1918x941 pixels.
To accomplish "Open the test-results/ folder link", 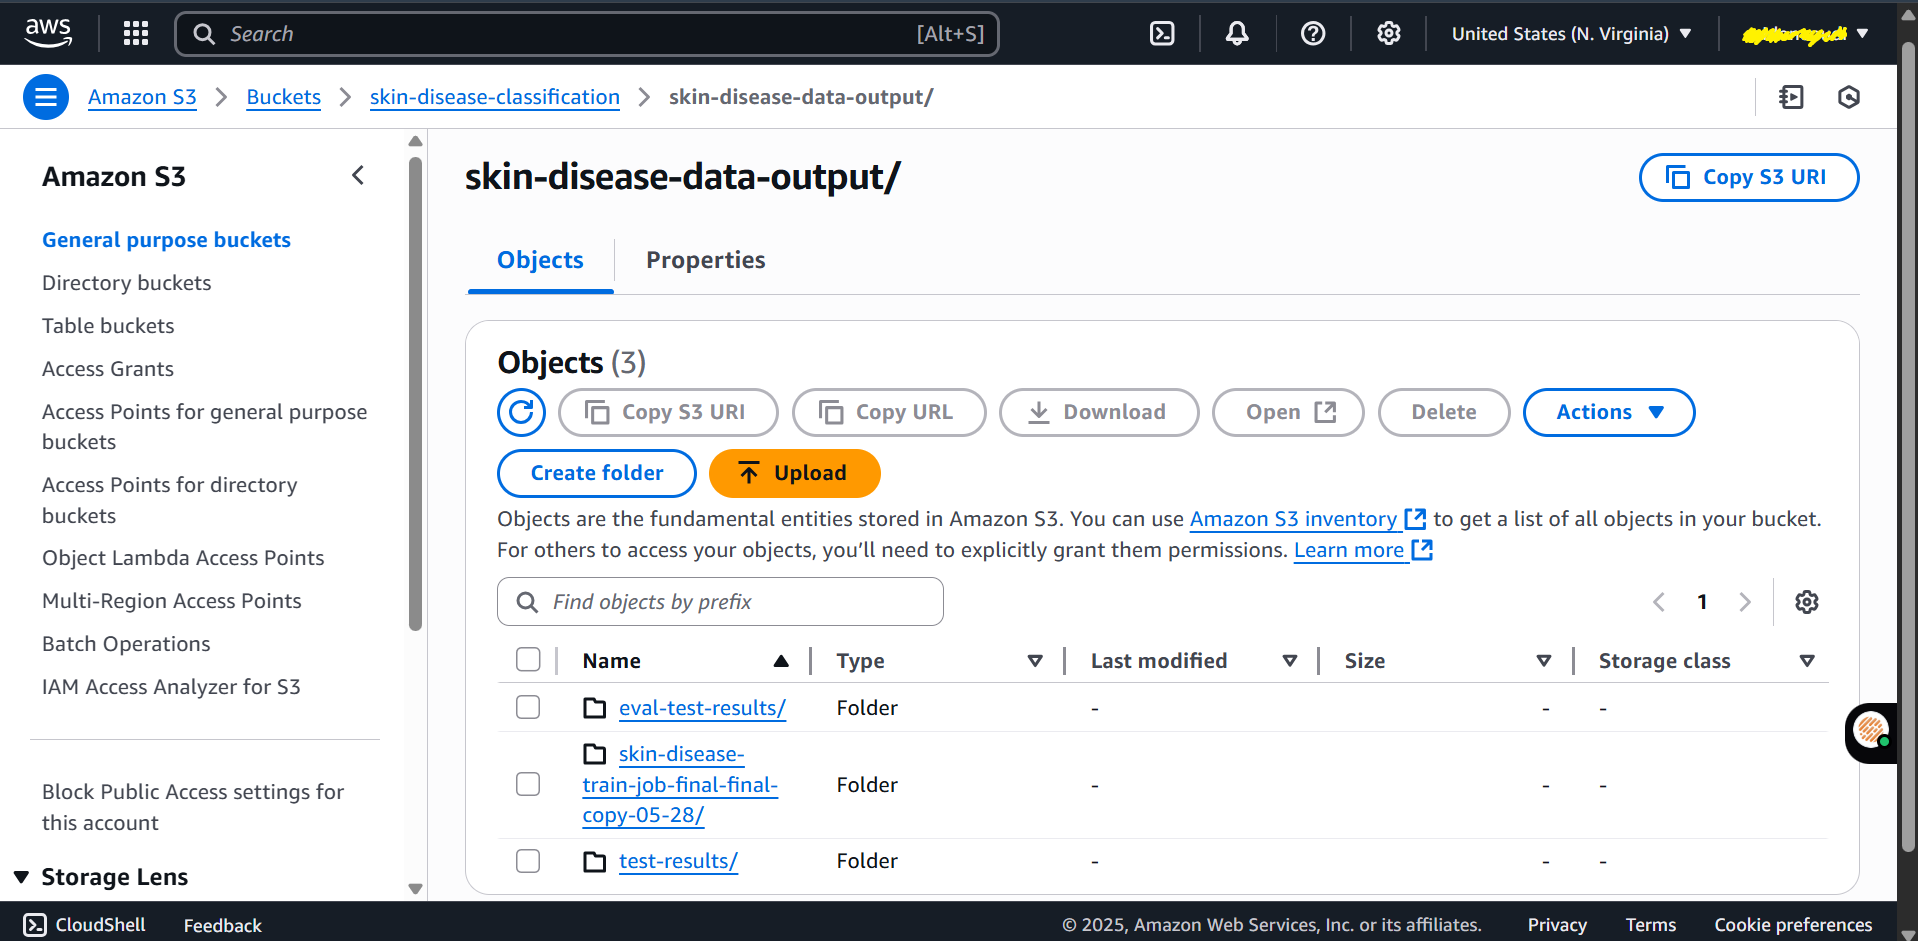I will coord(678,861).
